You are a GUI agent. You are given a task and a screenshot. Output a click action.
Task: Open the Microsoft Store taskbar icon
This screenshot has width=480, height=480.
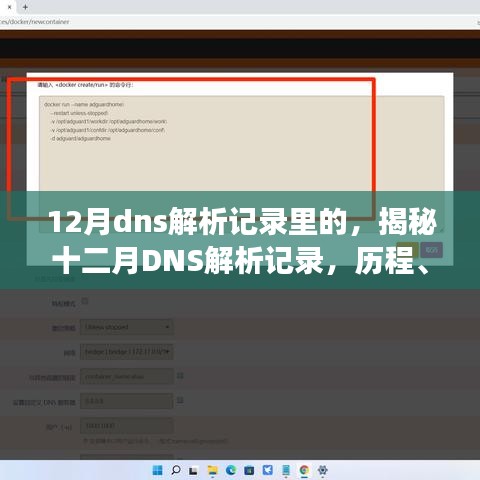[249, 470]
